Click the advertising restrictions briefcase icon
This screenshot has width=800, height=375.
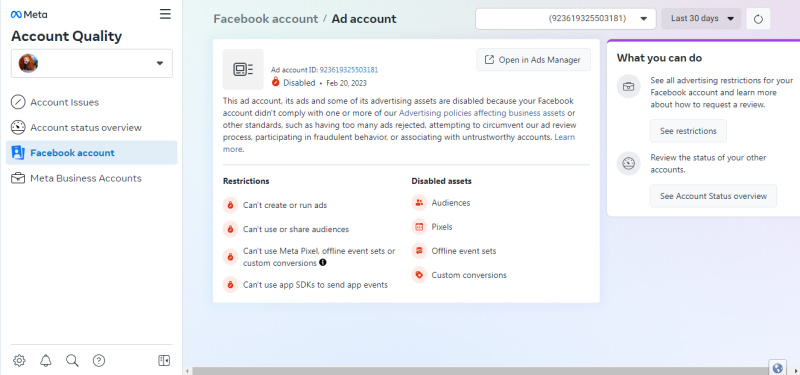[629, 86]
